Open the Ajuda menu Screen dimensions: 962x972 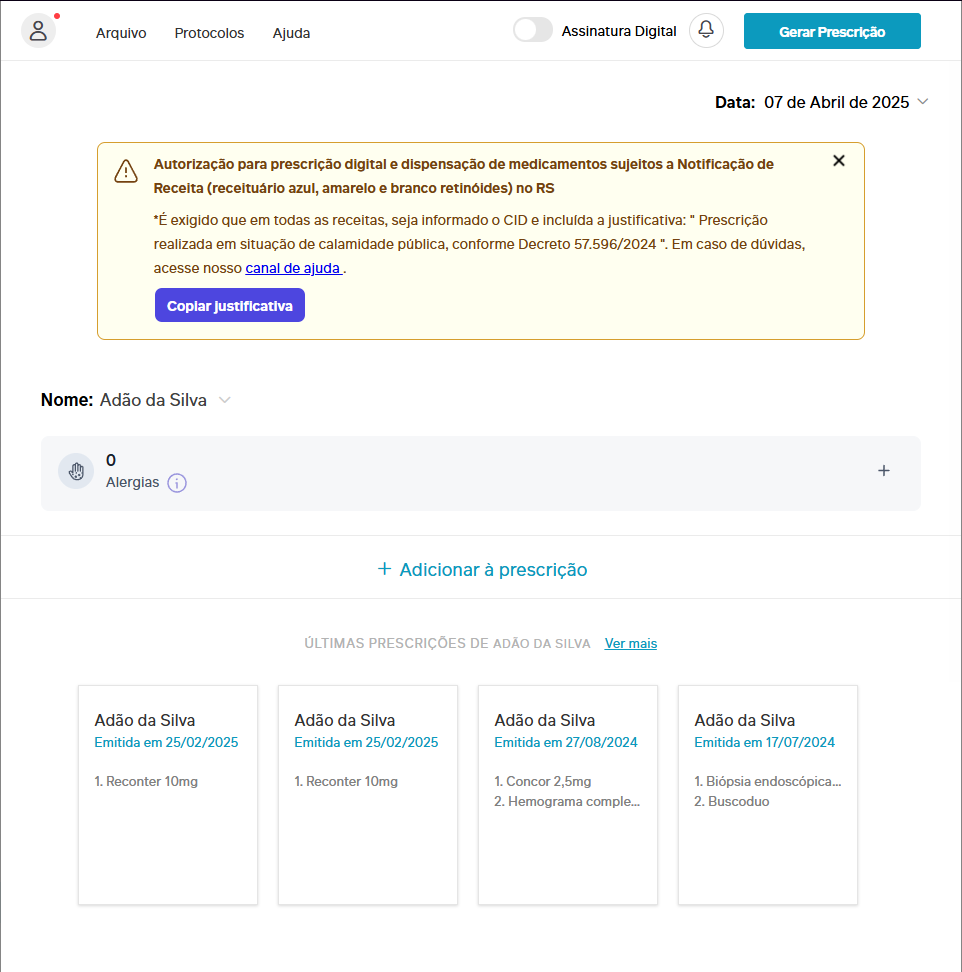291,33
